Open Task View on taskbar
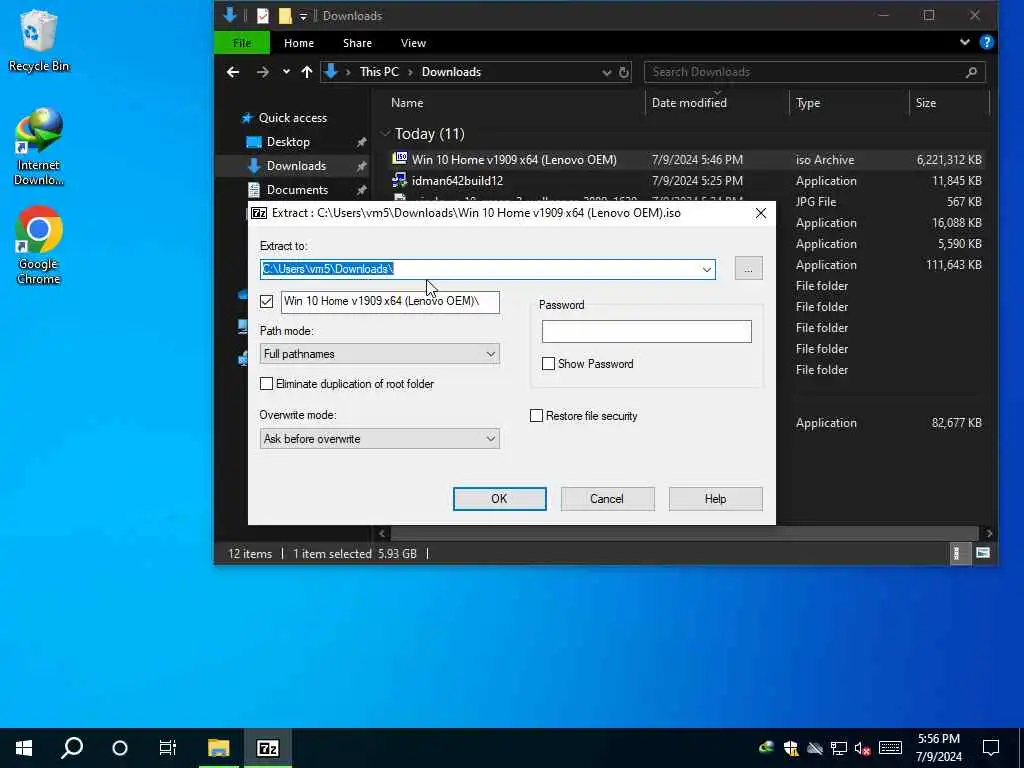 [x=168, y=748]
